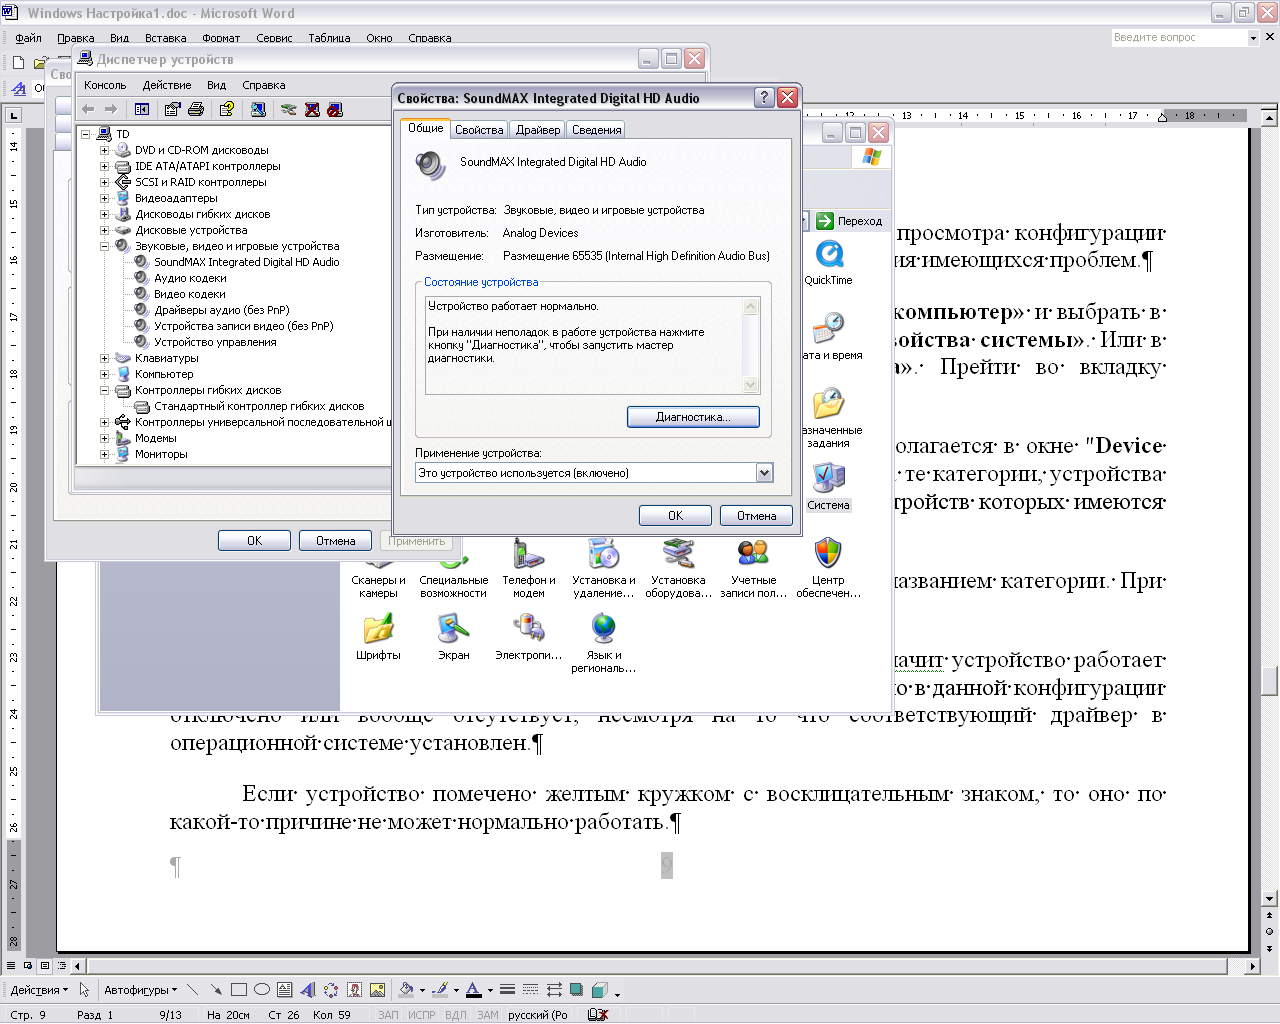Open Центр обеспечения безопасности icon

tap(828, 567)
